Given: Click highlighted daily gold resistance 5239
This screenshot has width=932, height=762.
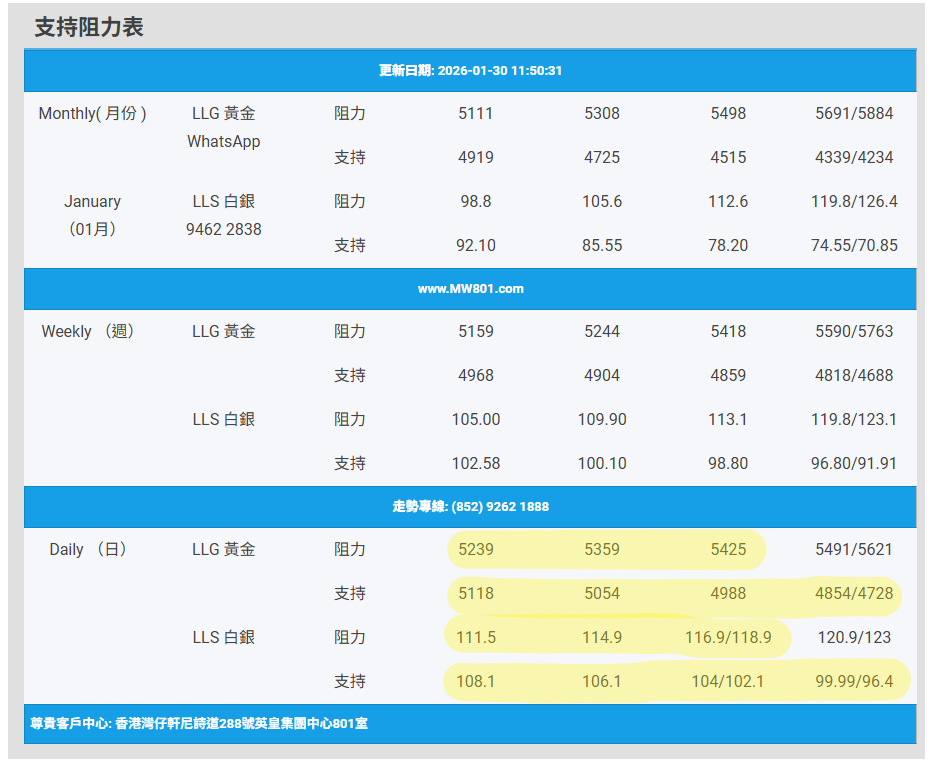Looking at the screenshot, I should point(476,550).
